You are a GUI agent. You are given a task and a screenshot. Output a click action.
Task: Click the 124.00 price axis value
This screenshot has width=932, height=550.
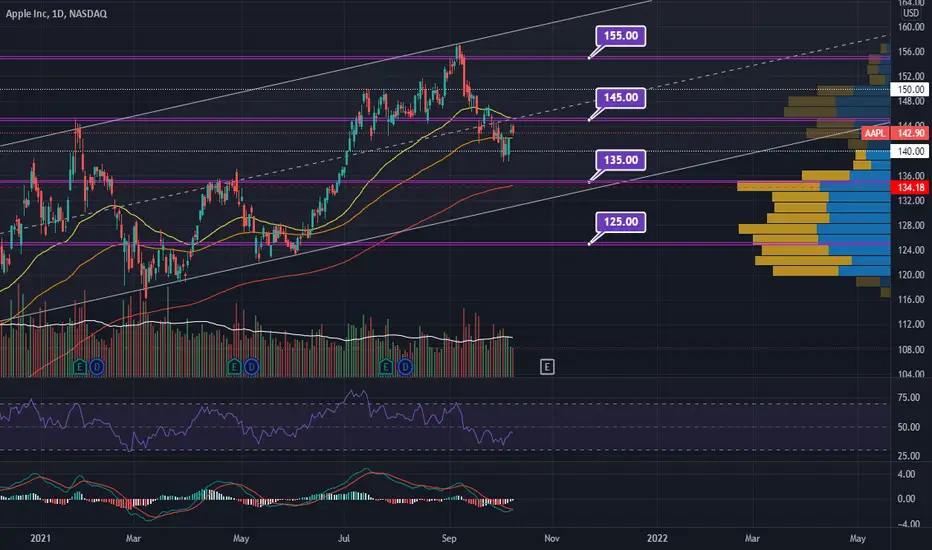click(911, 250)
